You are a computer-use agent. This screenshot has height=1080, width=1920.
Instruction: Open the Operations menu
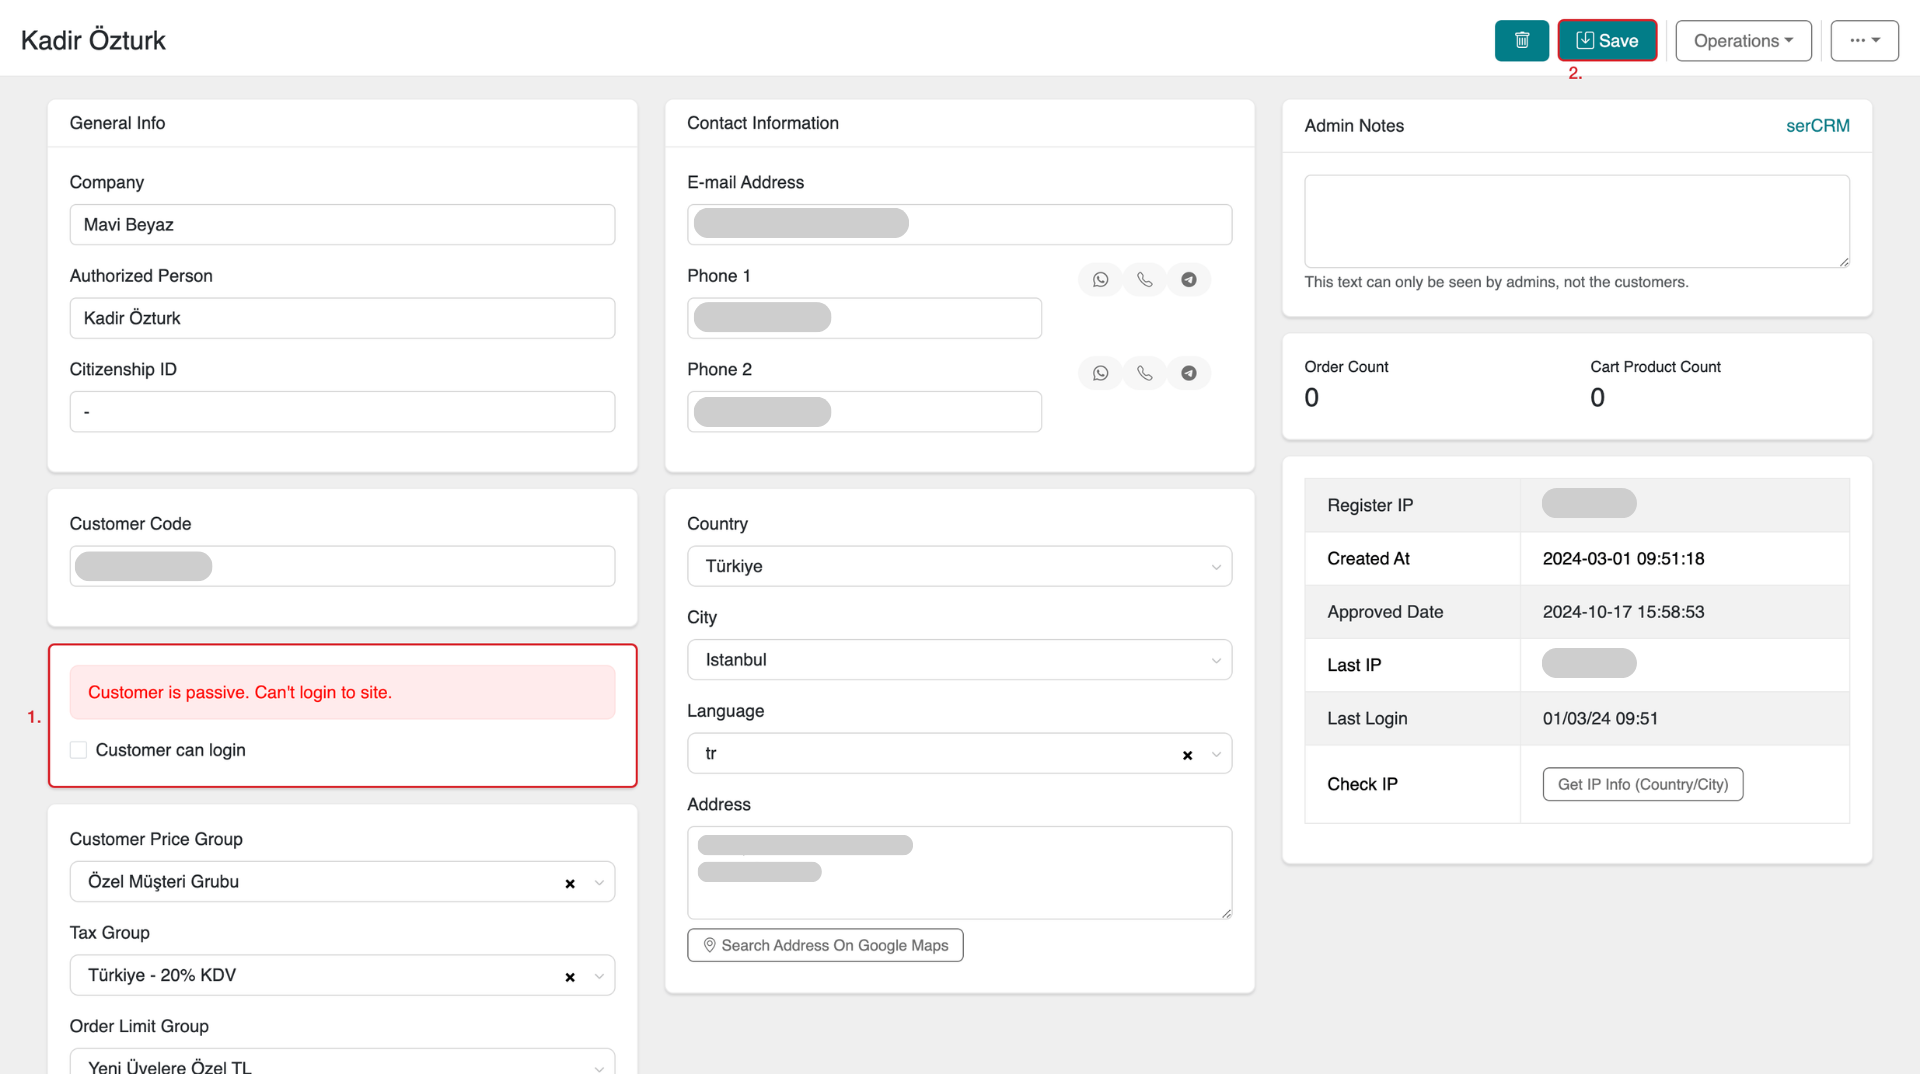(x=1743, y=41)
